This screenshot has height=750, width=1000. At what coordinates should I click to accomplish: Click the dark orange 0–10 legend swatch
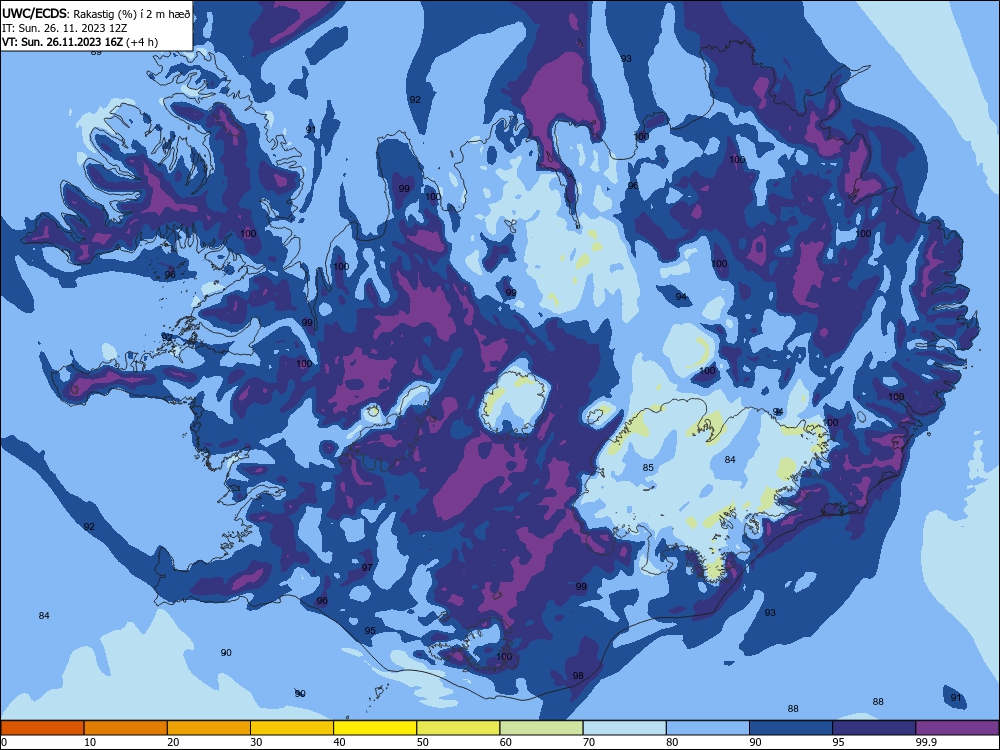click(x=42, y=728)
